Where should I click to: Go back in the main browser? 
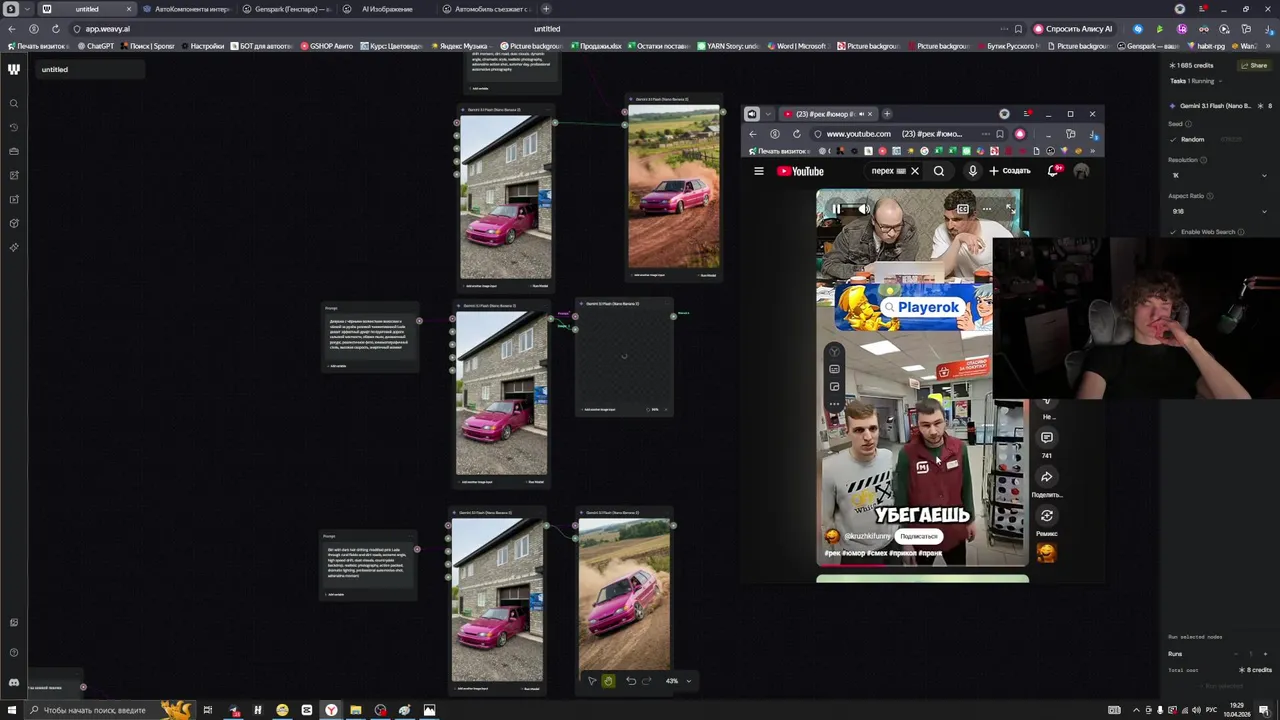[x=11, y=29]
